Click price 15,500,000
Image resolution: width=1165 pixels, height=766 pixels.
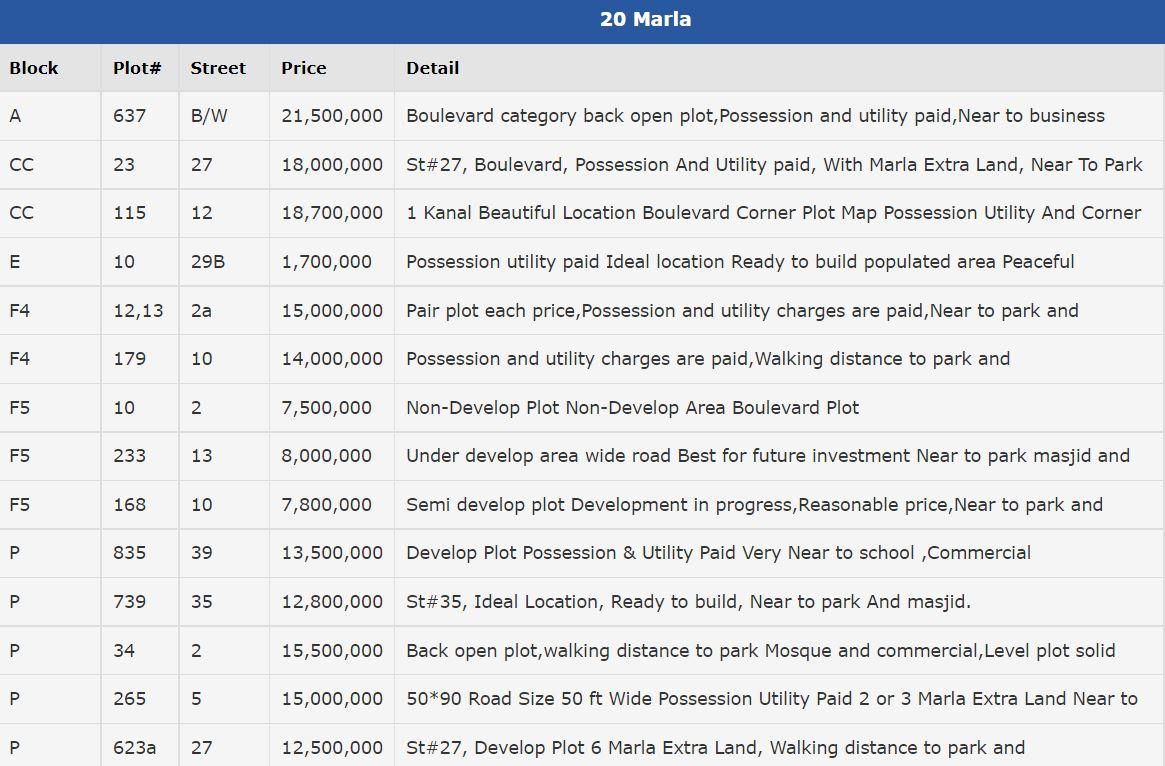coord(331,652)
